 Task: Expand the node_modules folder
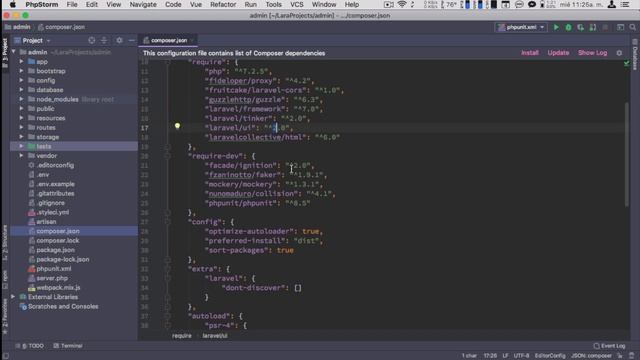pos(21,99)
